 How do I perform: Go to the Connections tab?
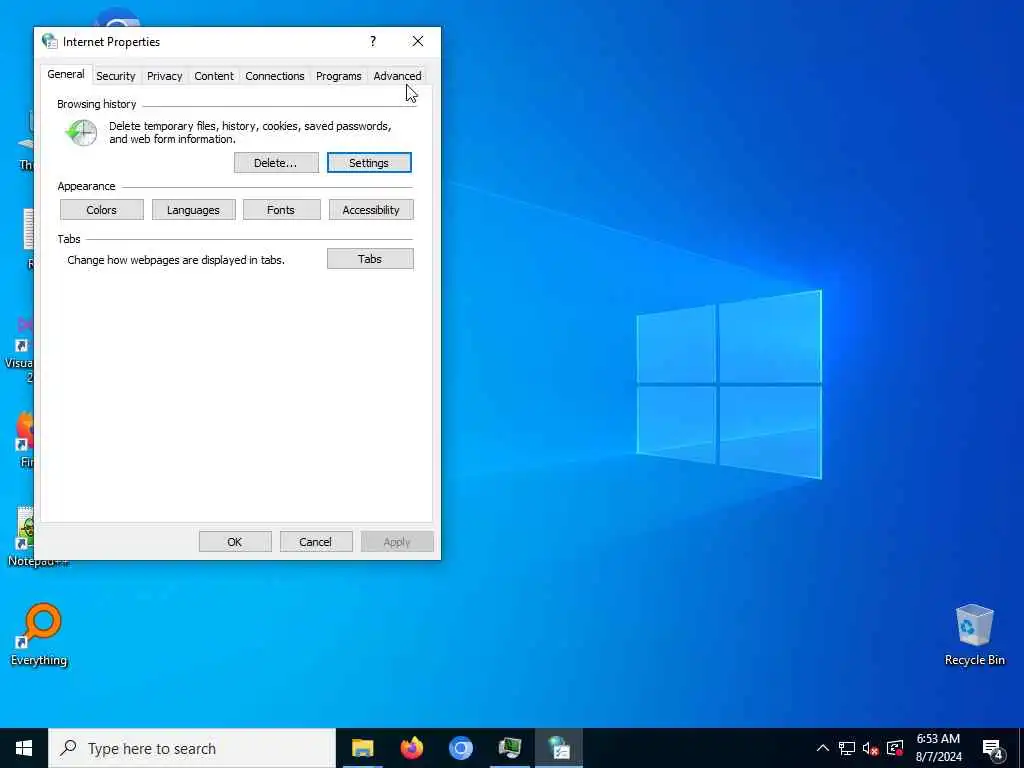pyautogui.click(x=274, y=76)
